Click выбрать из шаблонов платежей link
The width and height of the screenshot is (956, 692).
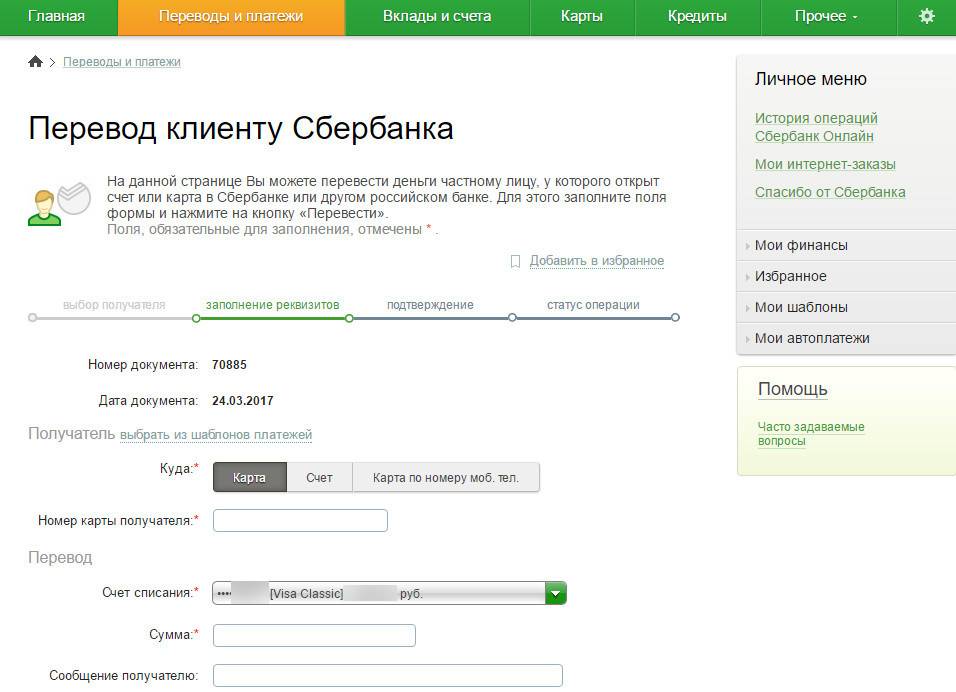pos(216,435)
